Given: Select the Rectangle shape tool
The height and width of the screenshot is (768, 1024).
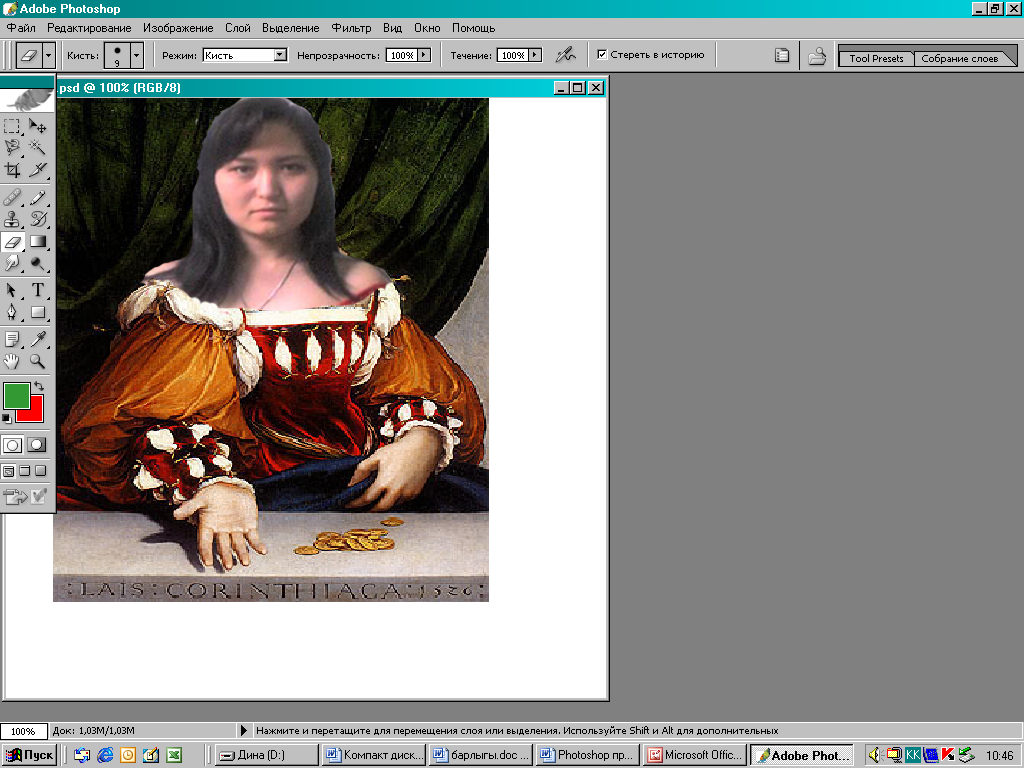Looking at the screenshot, I should pyautogui.click(x=38, y=312).
